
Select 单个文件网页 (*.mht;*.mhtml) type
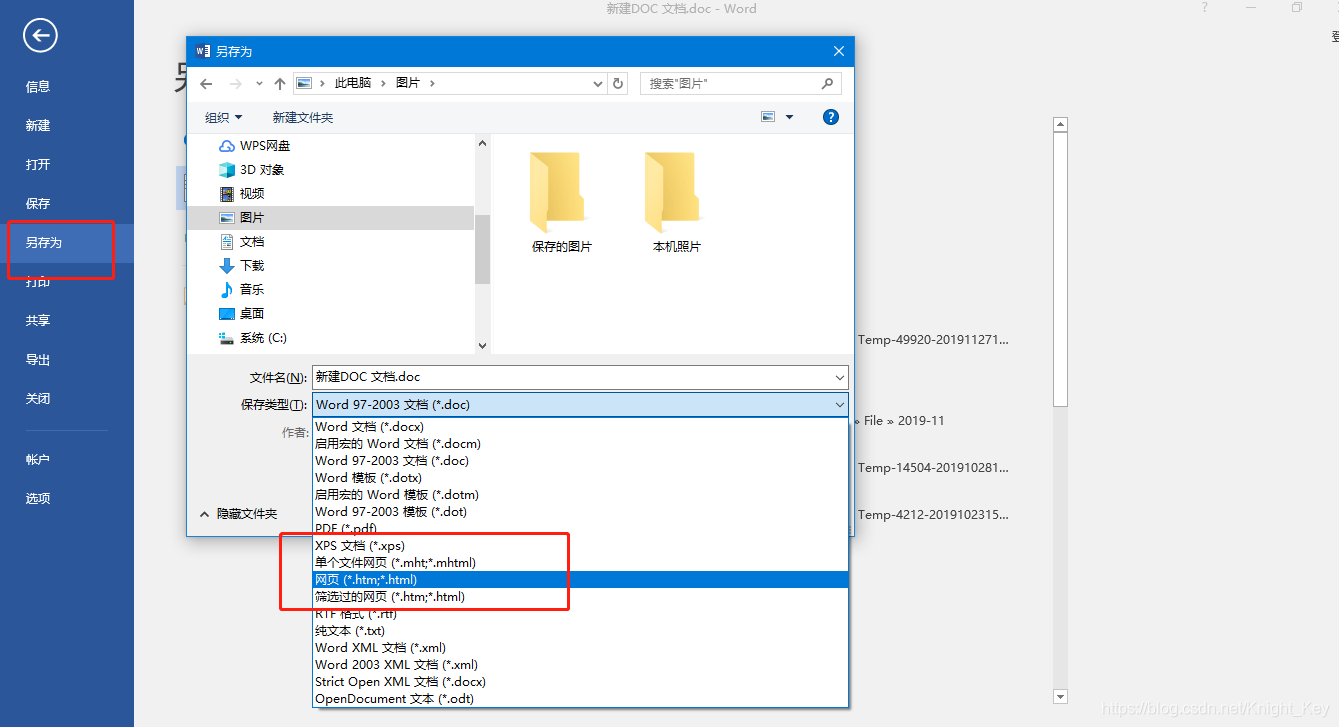pos(580,563)
